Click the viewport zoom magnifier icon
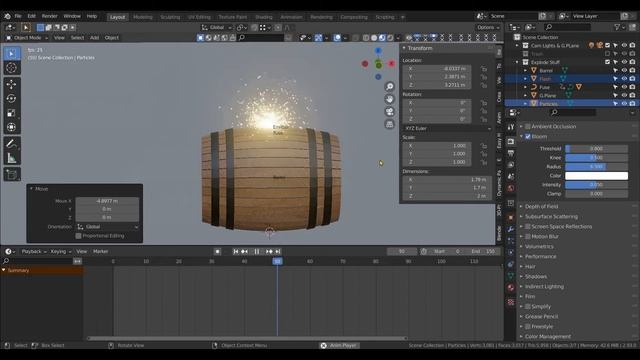This screenshot has height=360, width=640. point(390,87)
